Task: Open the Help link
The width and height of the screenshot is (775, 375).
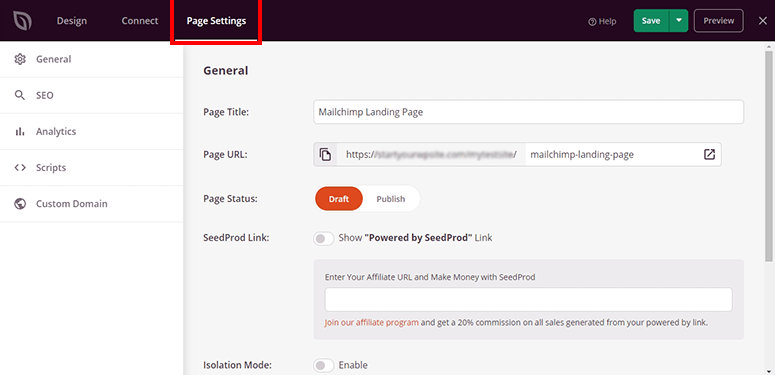Action: (x=602, y=21)
